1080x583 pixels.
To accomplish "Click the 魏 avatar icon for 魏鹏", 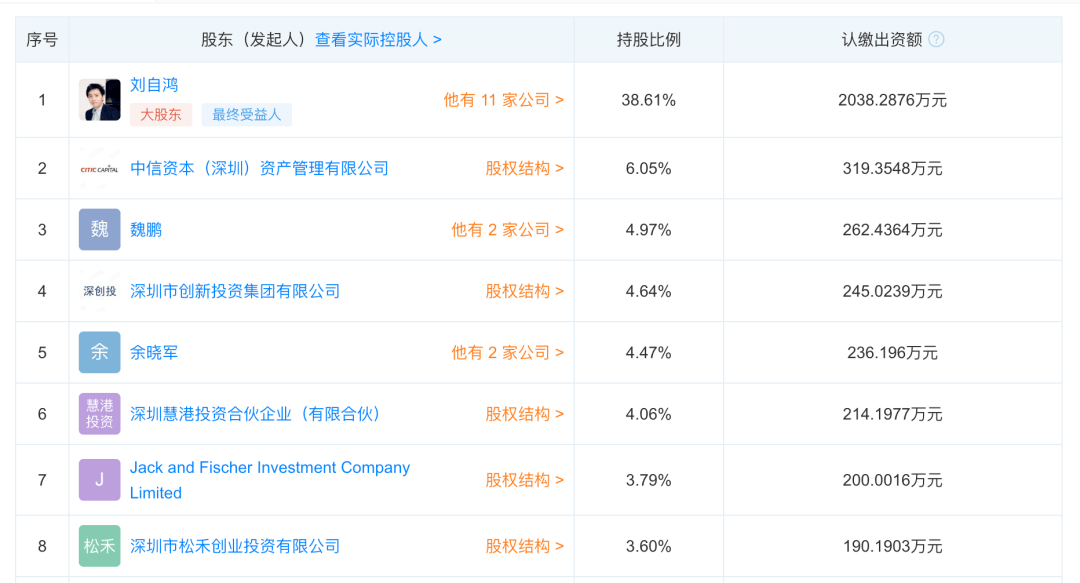I will (x=99, y=229).
